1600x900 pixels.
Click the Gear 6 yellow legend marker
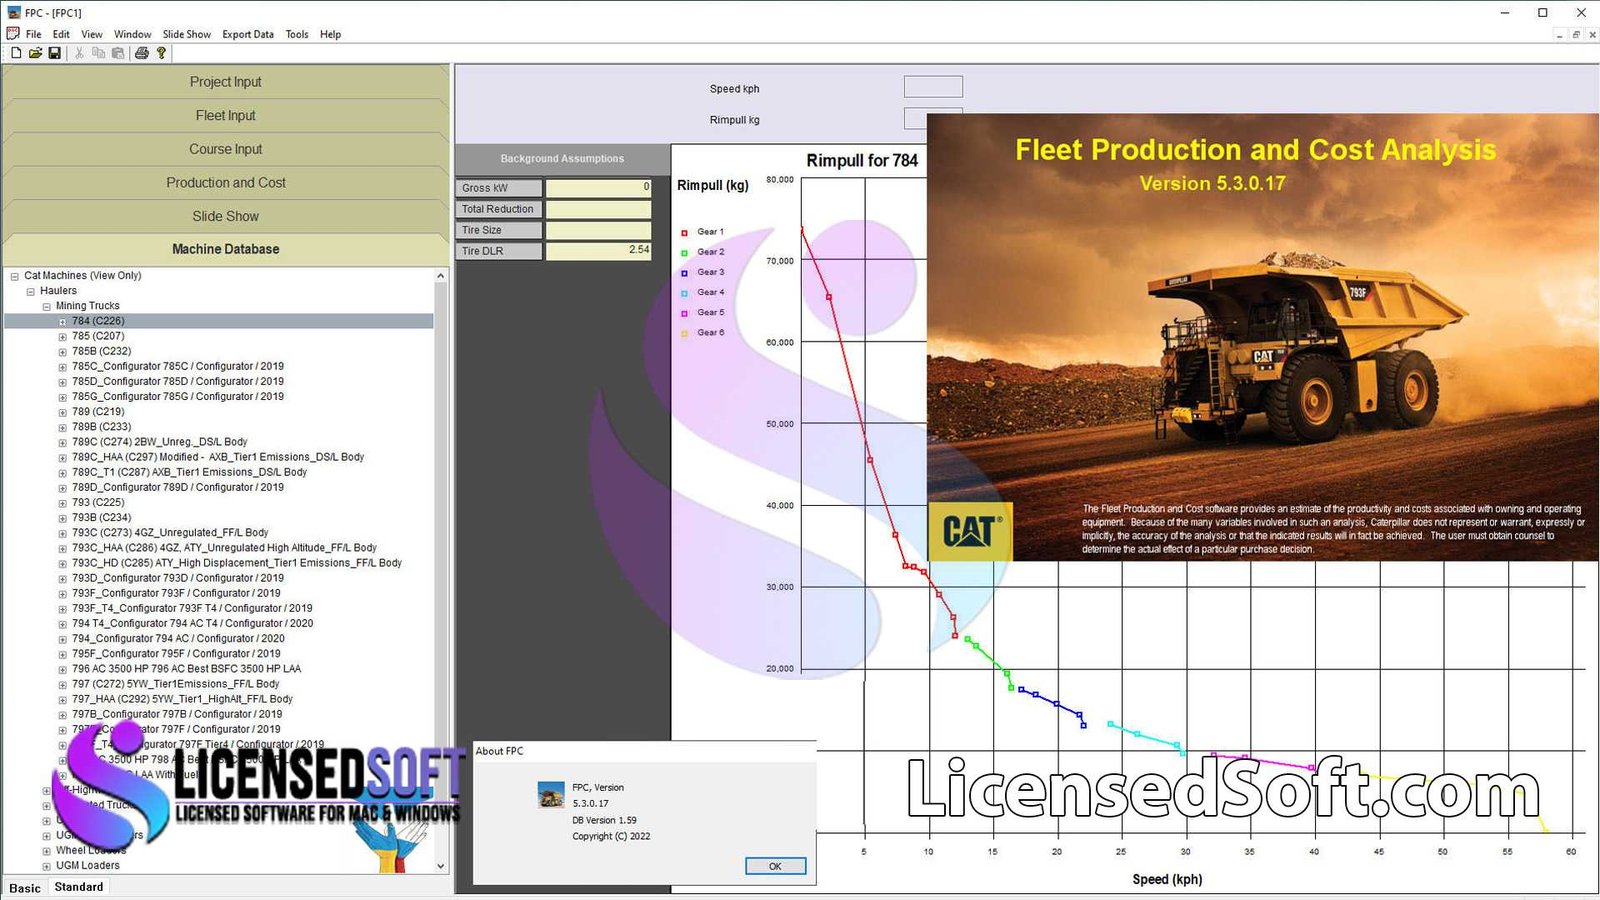click(x=685, y=334)
